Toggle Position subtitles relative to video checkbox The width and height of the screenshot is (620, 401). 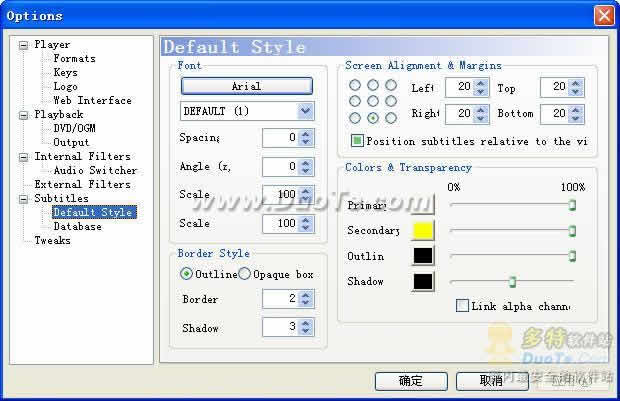(x=357, y=140)
